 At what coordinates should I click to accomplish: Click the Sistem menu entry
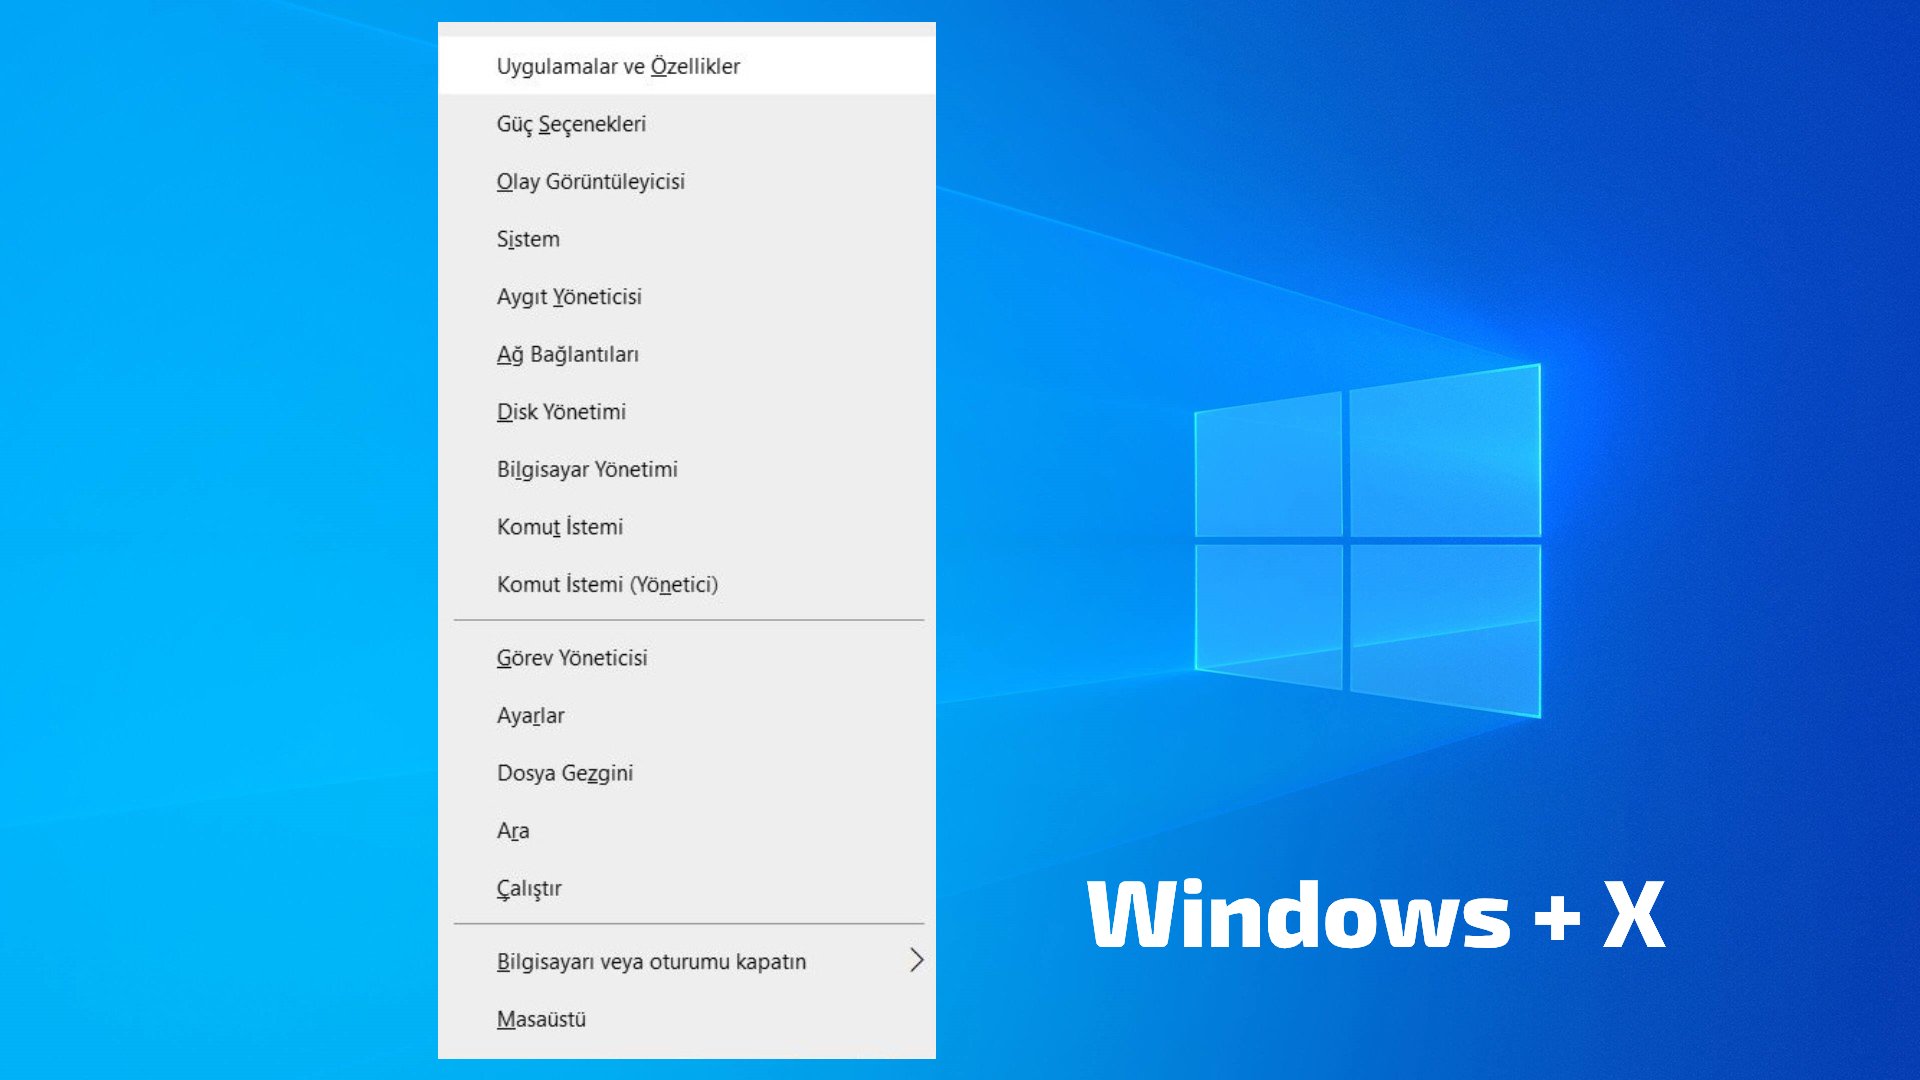point(687,239)
